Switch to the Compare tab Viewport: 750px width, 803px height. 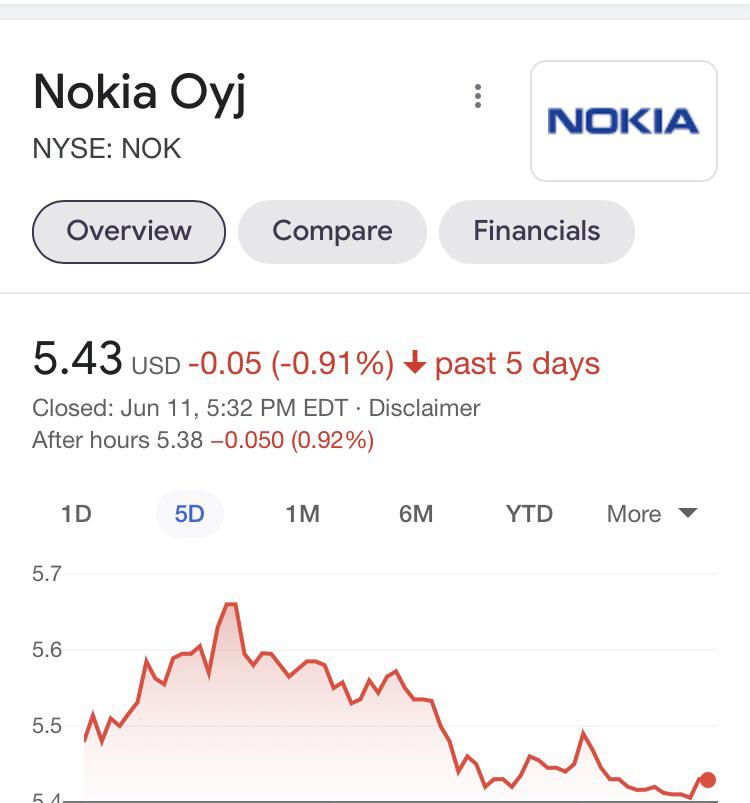tap(331, 231)
